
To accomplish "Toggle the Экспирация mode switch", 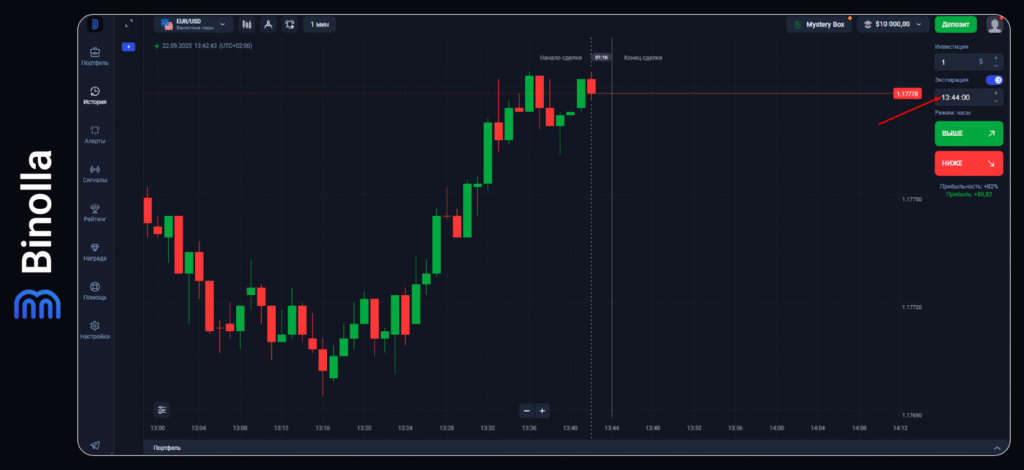I will click(x=993, y=79).
